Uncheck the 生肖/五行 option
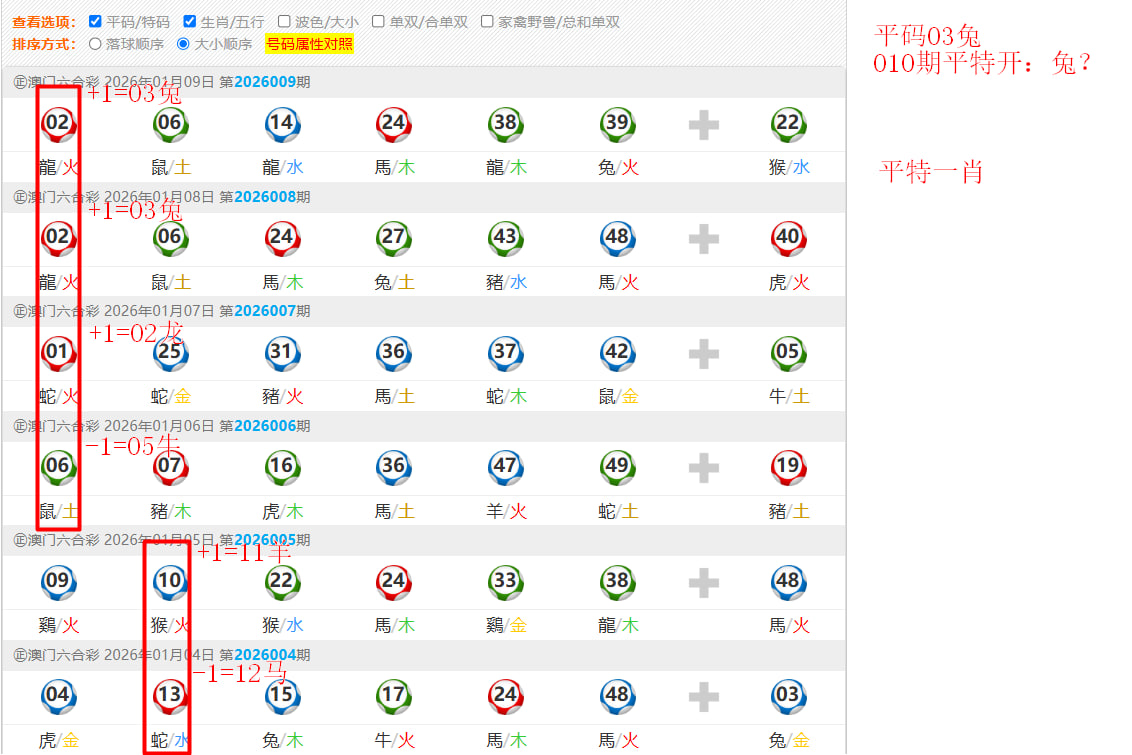Image resolution: width=1132 pixels, height=755 pixels. [190, 21]
